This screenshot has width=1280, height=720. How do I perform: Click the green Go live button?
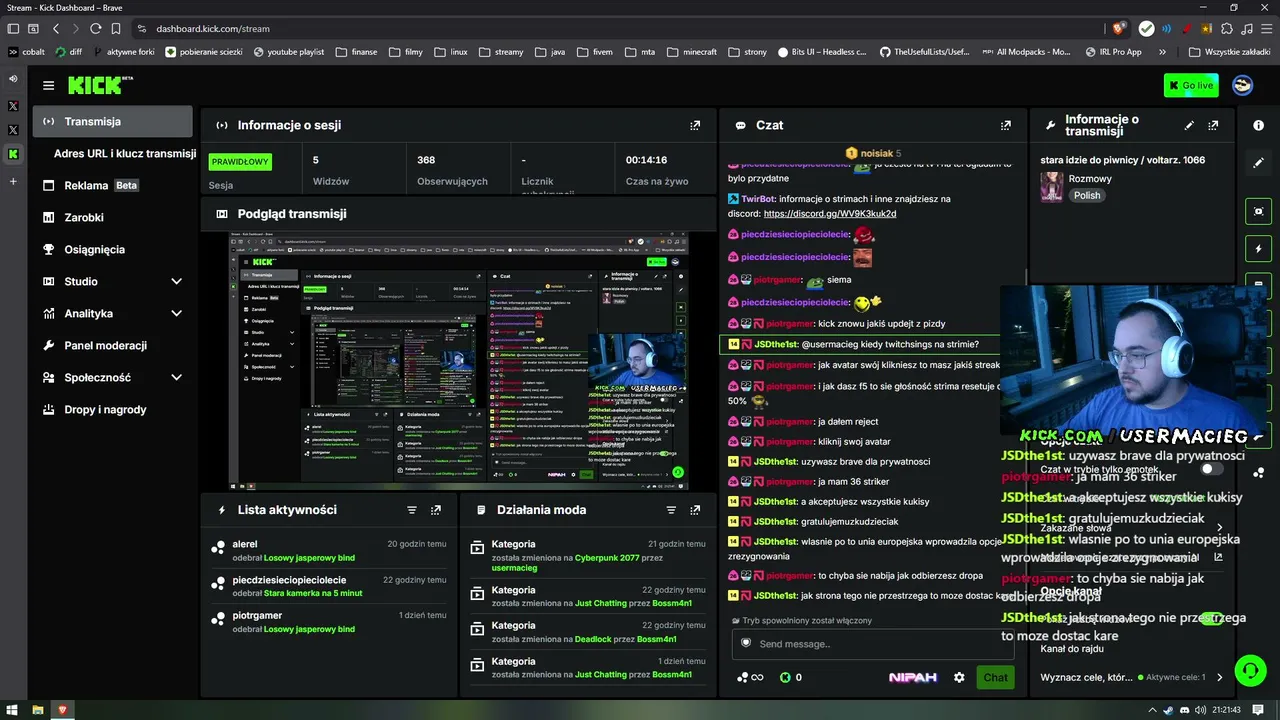click(1191, 85)
